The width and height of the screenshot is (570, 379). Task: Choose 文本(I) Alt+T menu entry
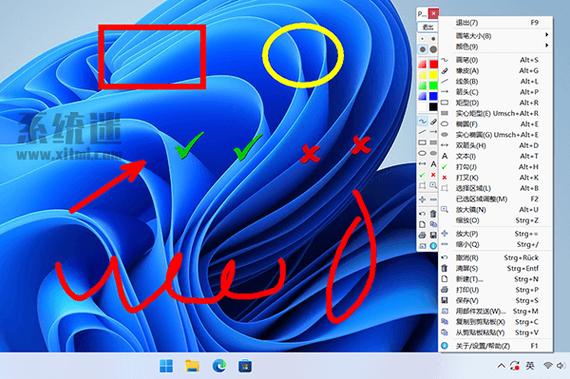tap(496, 156)
